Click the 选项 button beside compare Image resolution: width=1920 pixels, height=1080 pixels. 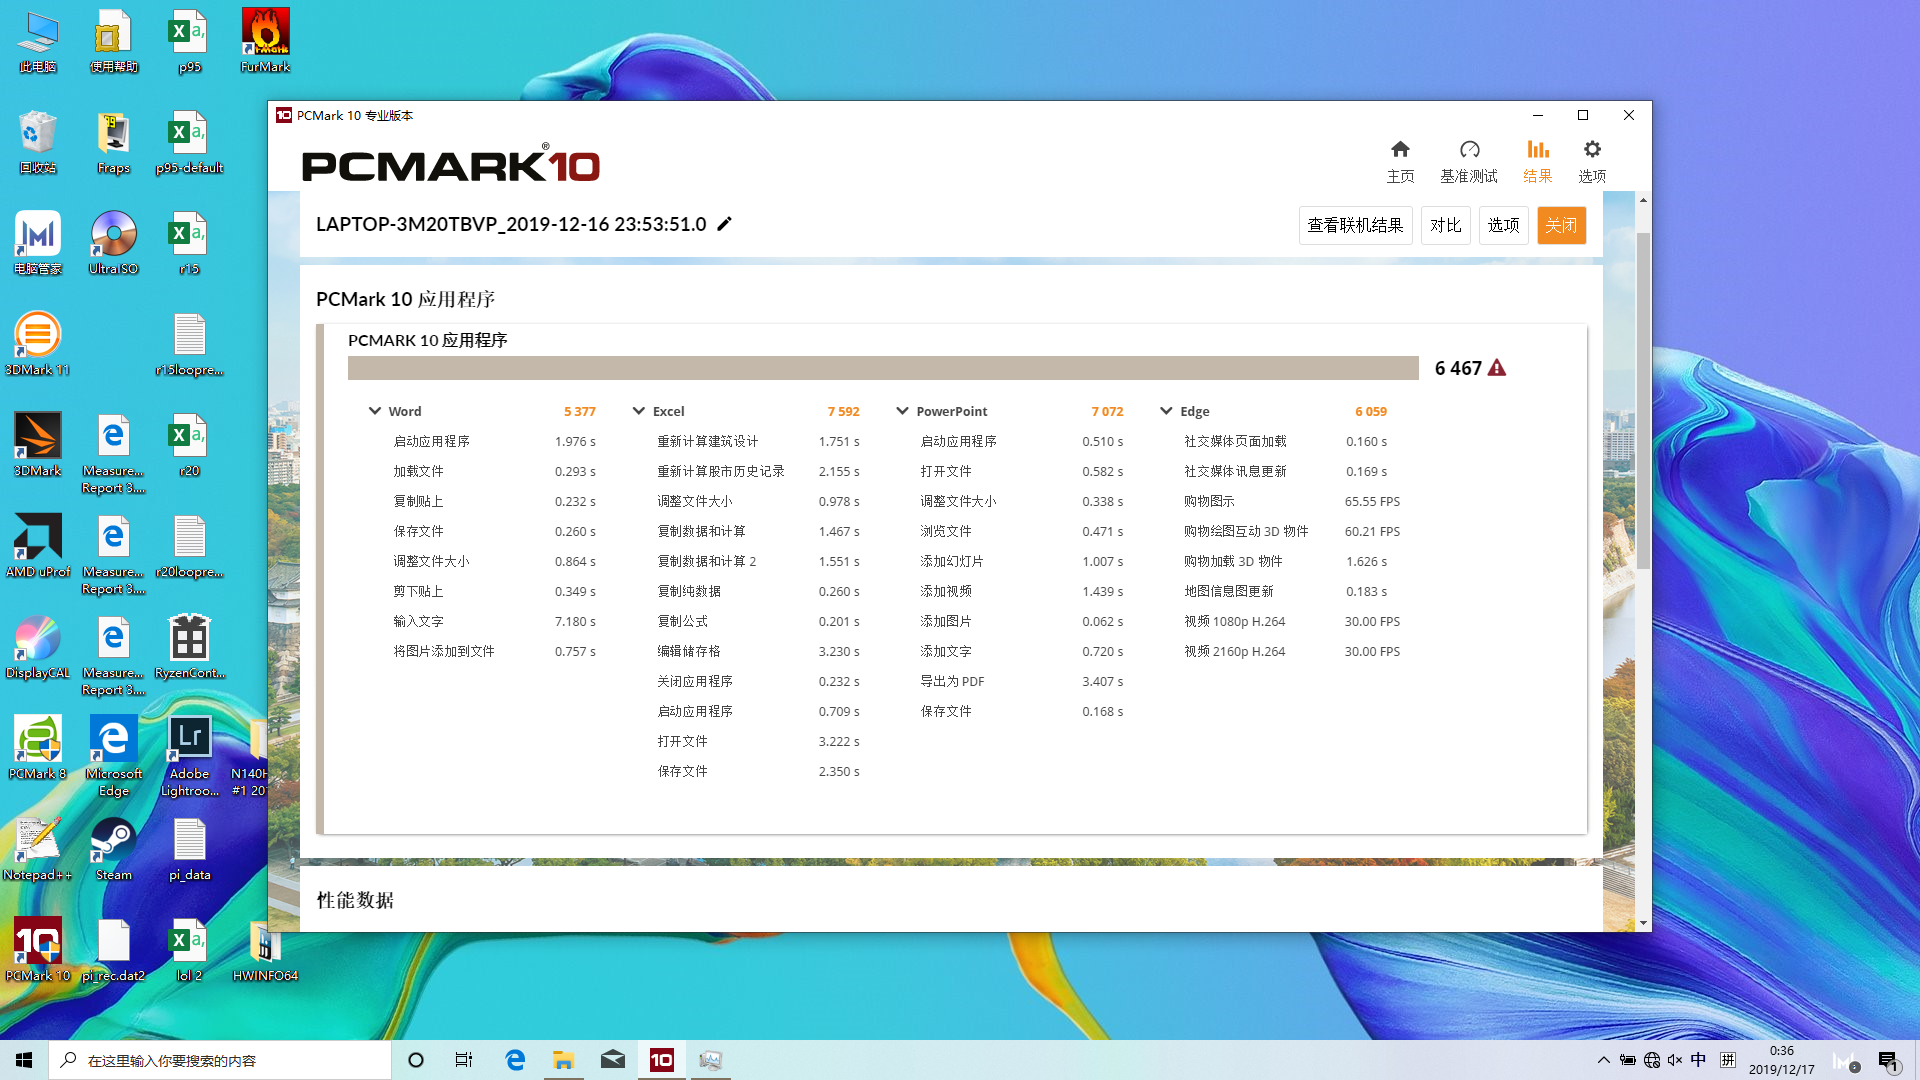coord(1504,225)
